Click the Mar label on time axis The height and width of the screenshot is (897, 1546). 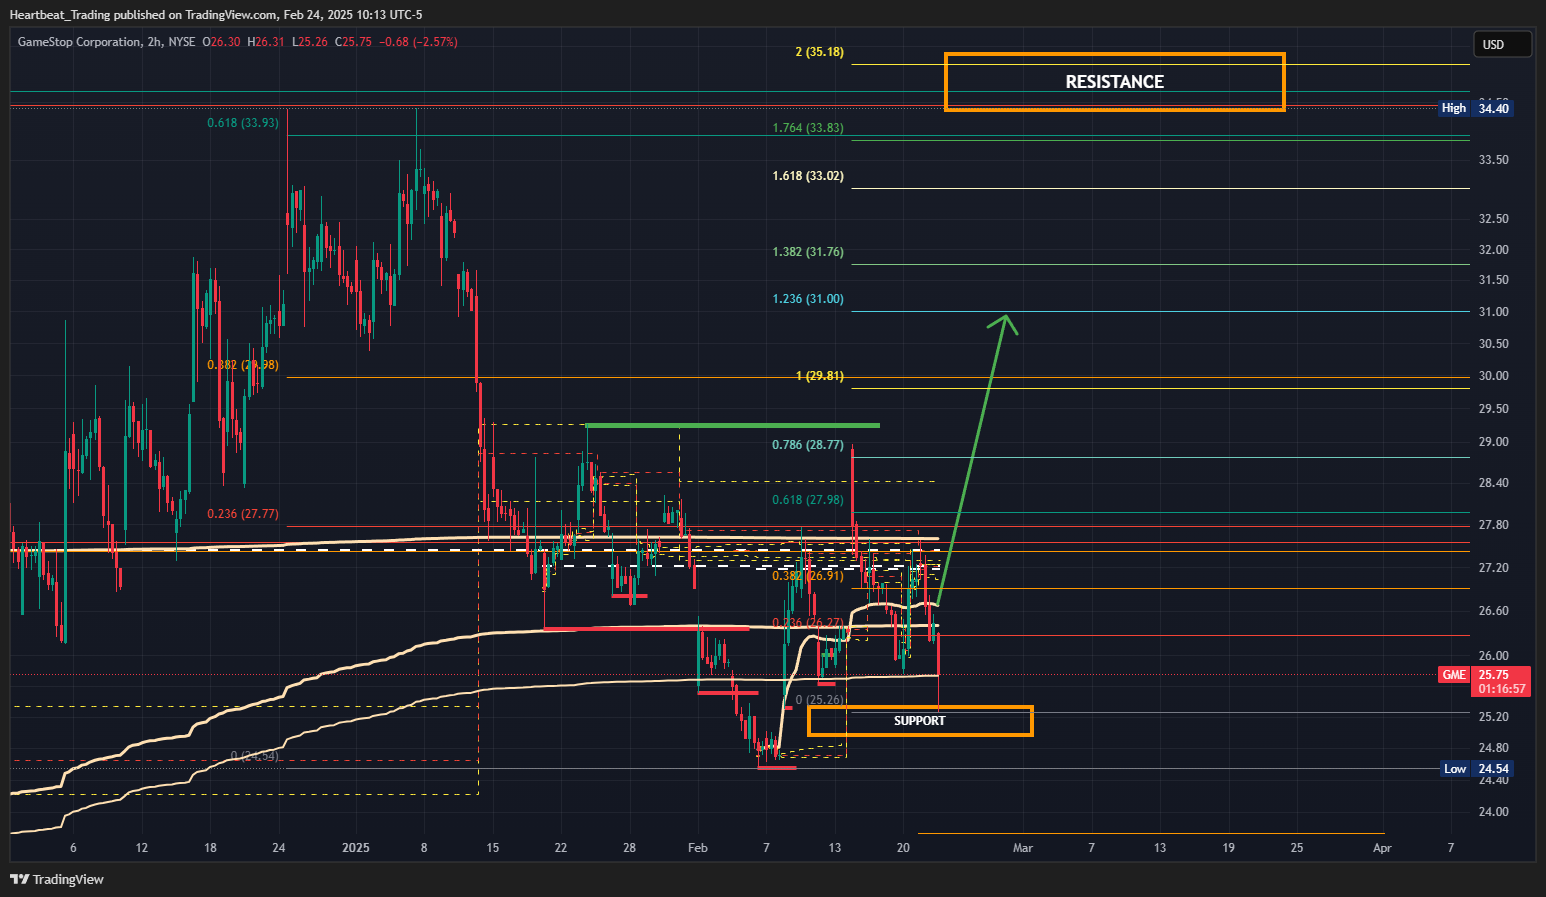click(1023, 848)
